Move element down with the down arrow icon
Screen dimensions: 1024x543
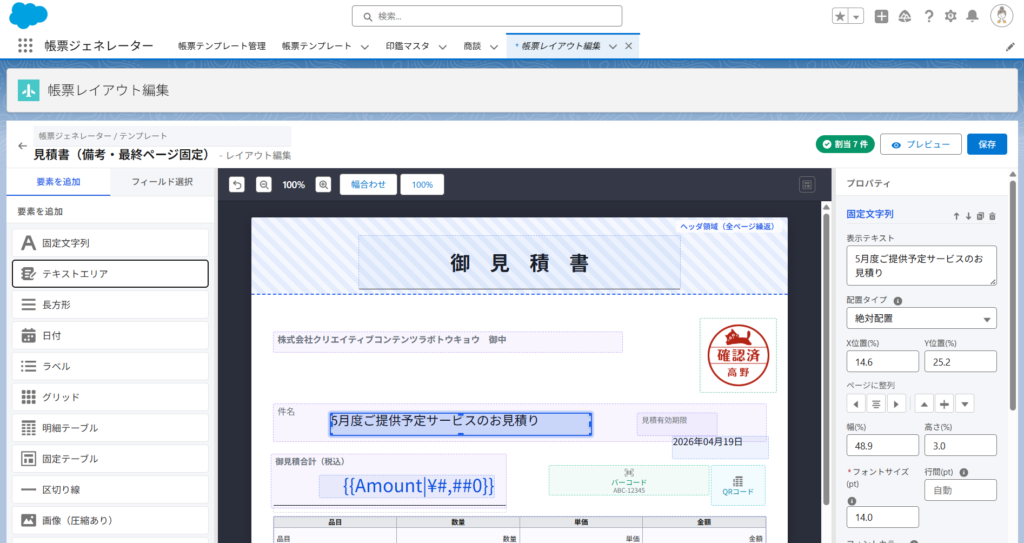coord(968,216)
